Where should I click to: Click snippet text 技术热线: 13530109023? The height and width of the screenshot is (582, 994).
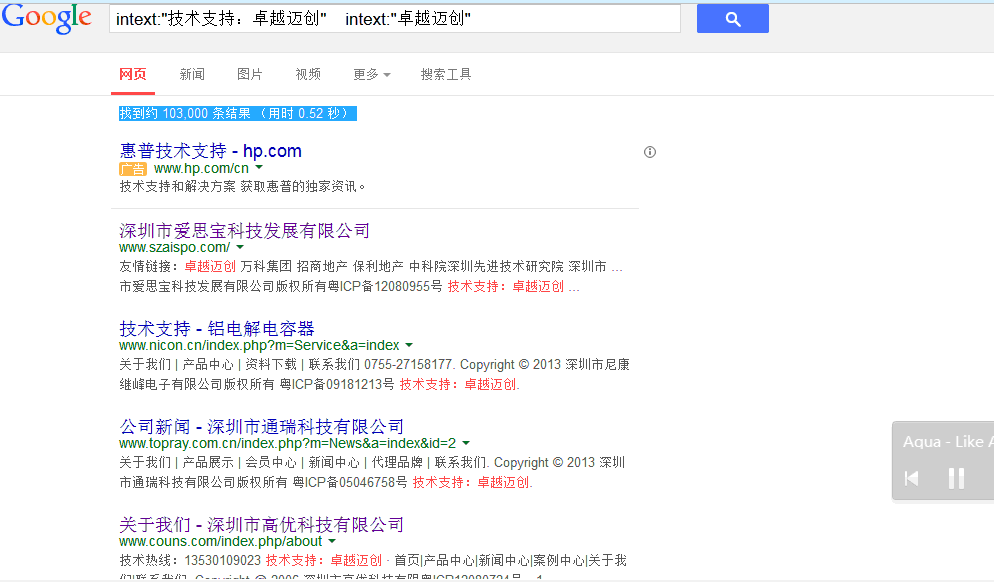tap(190, 560)
